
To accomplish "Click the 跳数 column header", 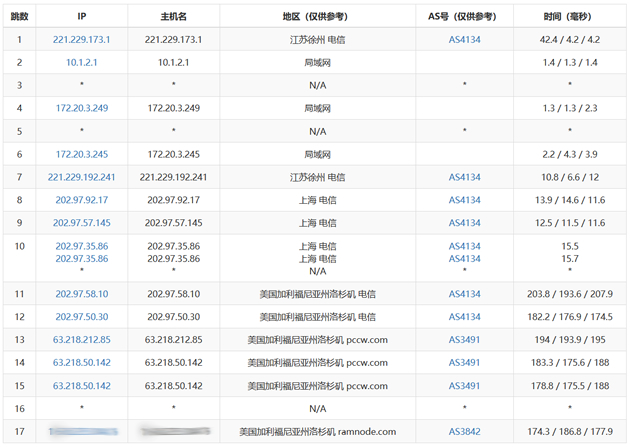I will (19, 17).
